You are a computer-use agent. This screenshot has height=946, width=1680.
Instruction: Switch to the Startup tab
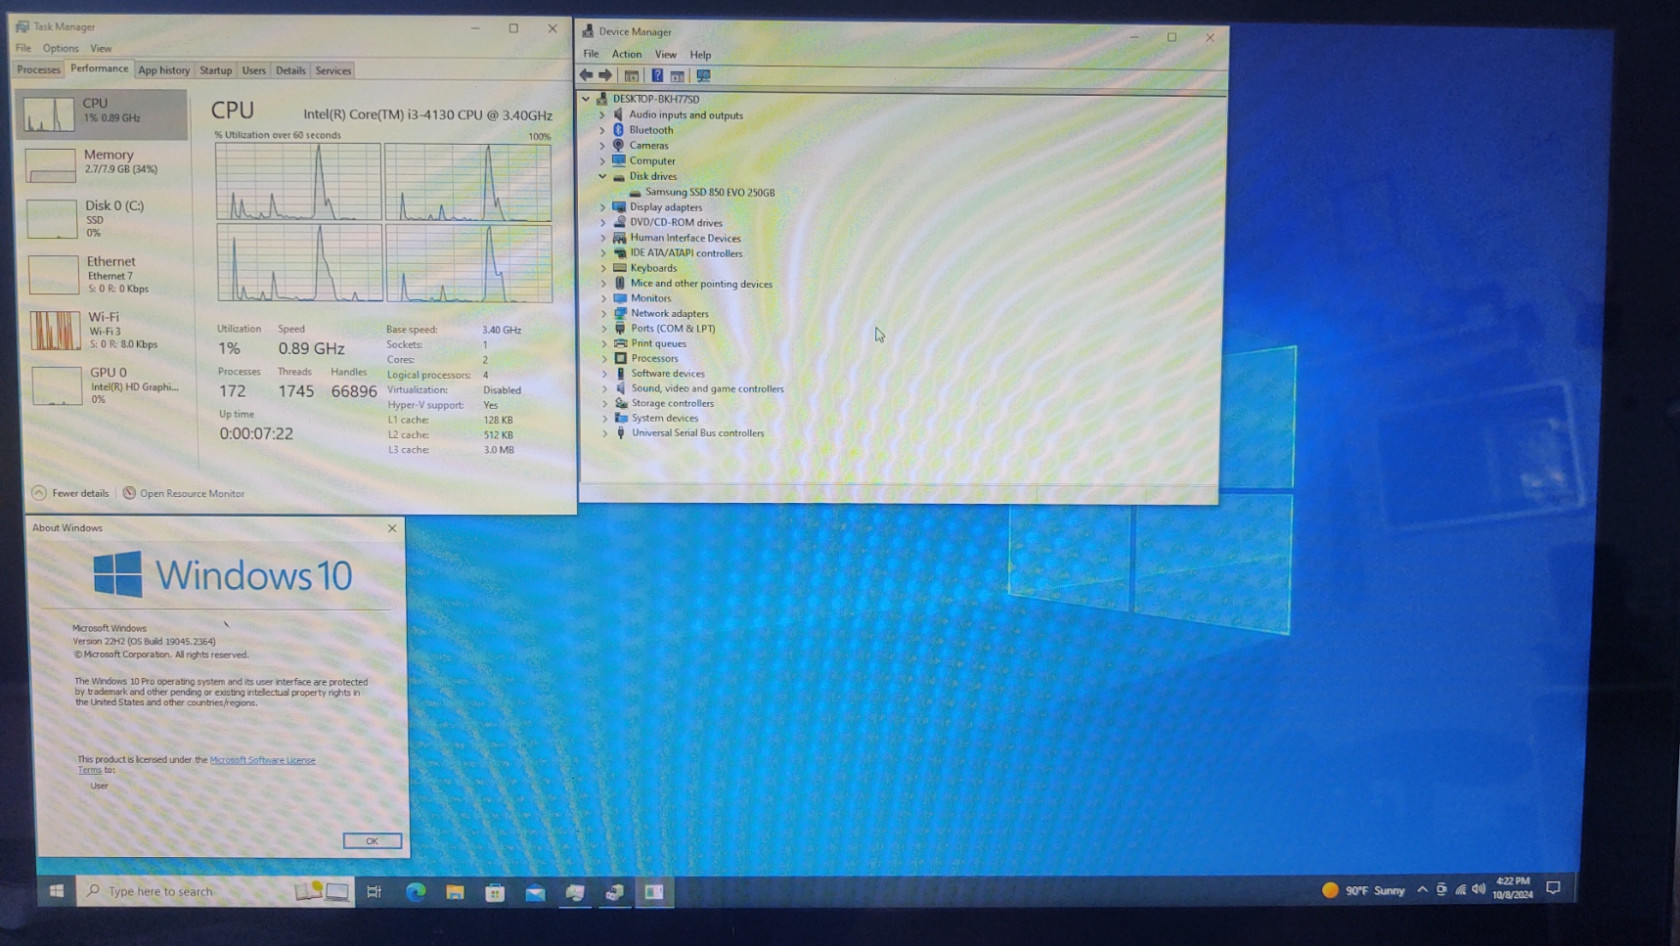215,71
